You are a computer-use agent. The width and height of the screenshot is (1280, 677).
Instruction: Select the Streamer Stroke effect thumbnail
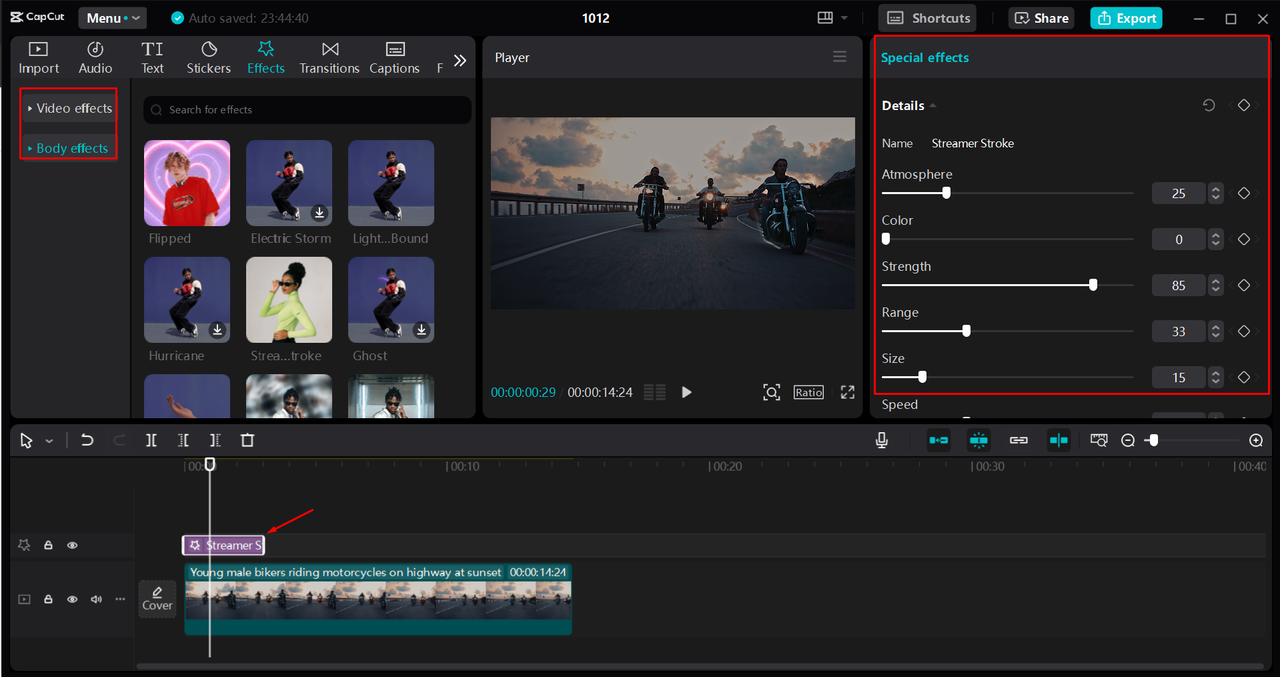point(289,300)
